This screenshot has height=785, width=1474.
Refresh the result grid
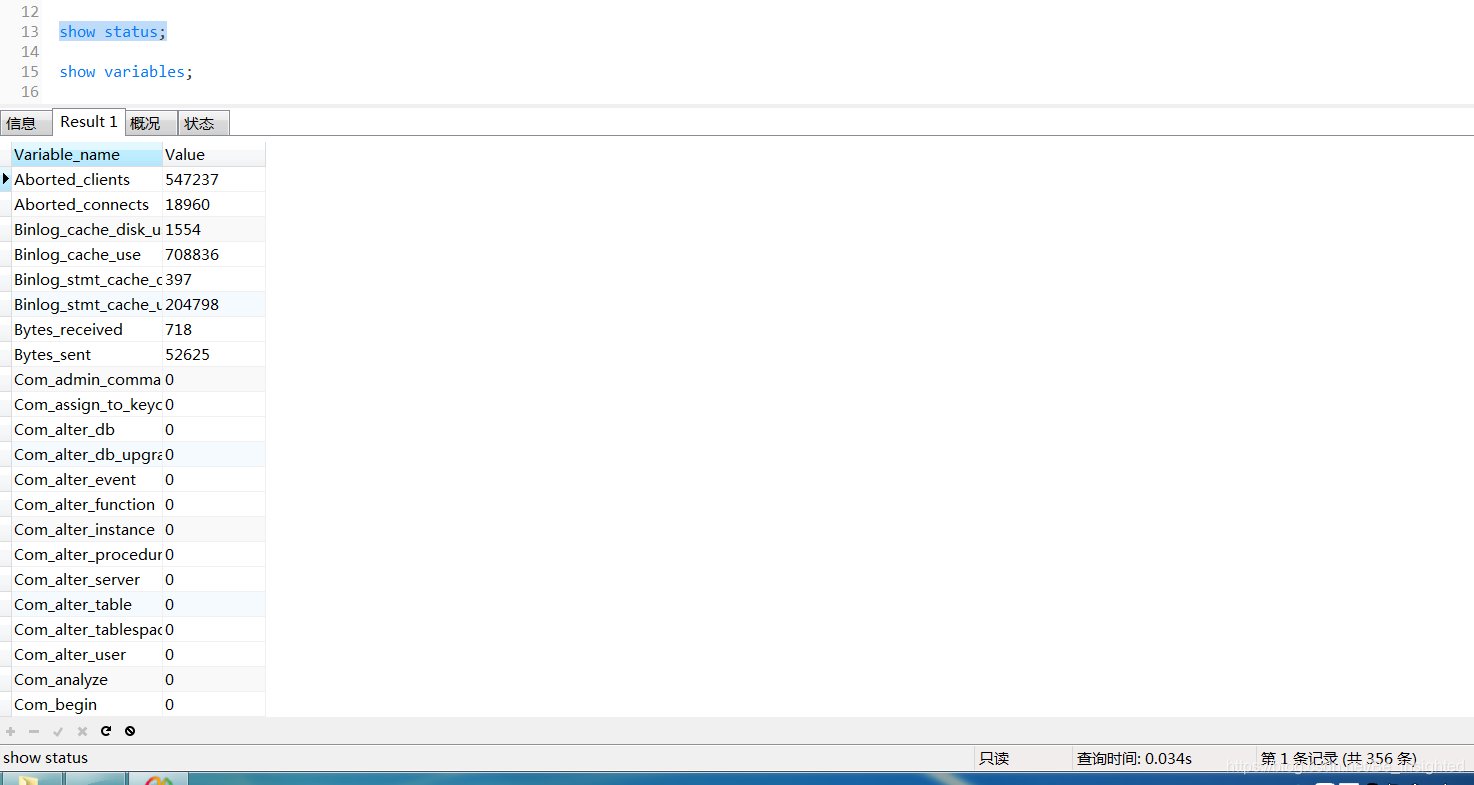[x=106, y=731]
